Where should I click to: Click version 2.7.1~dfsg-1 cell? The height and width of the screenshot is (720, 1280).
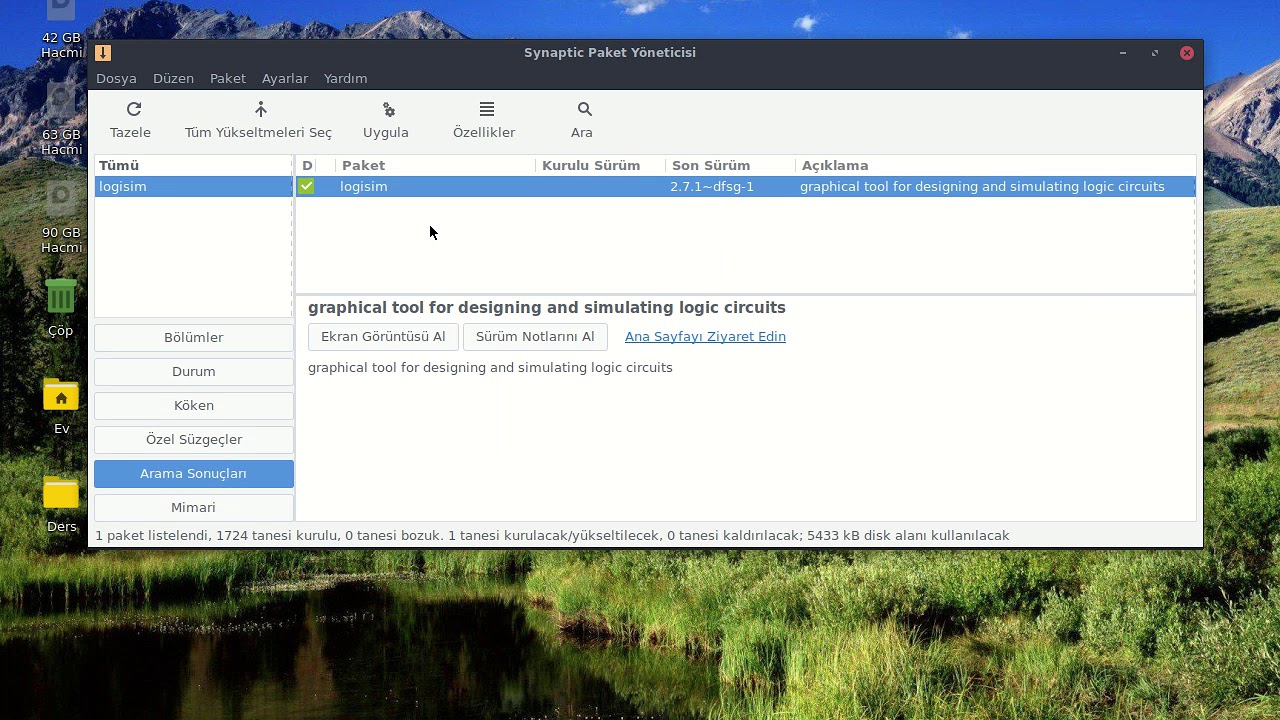(712, 186)
